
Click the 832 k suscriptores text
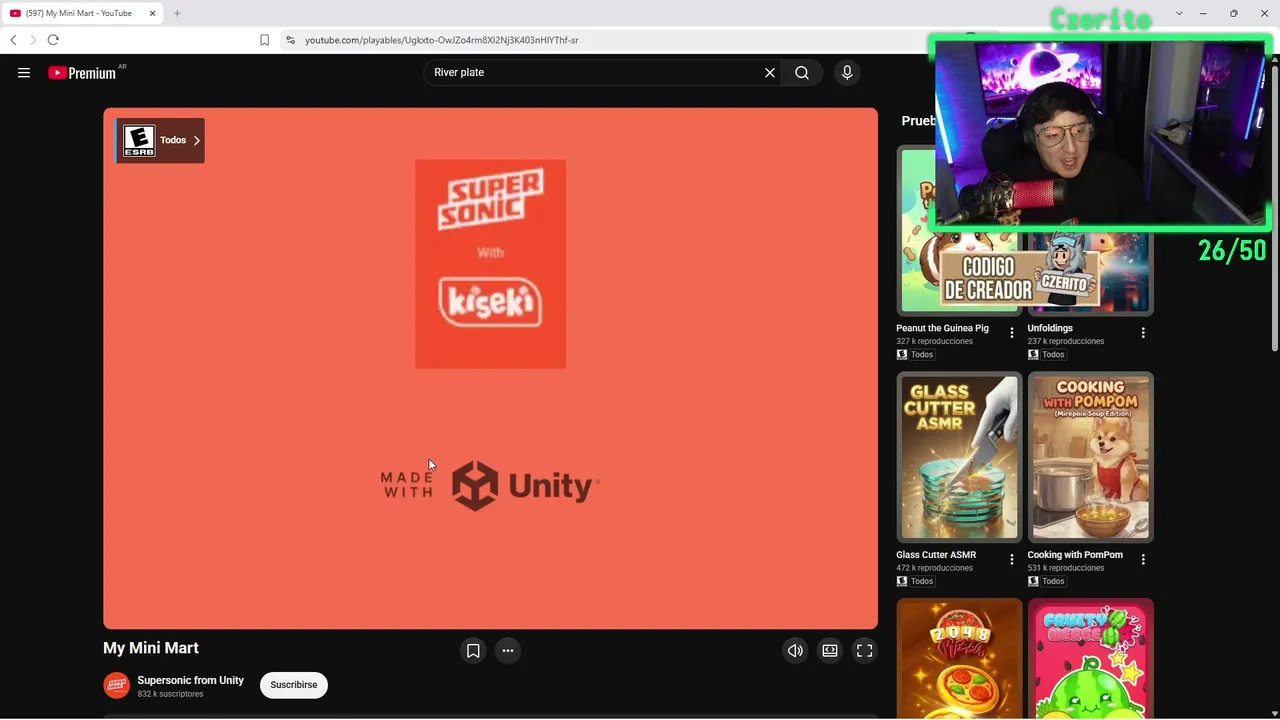coord(170,694)
